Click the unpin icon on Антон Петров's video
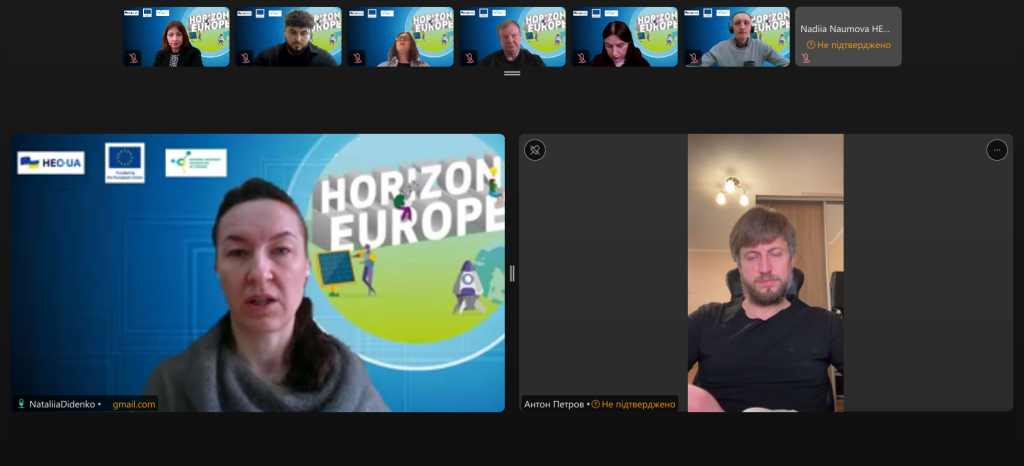The image size is (1024, 466). click(x=536, y=150)
